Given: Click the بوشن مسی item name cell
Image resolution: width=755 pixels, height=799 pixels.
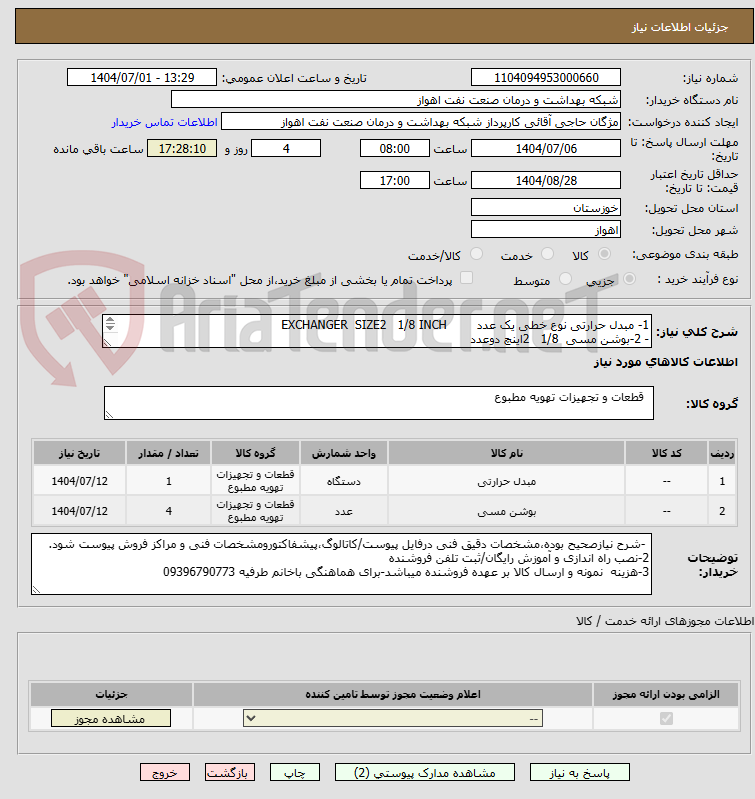Looking at the screenshot, I should 506,511.
